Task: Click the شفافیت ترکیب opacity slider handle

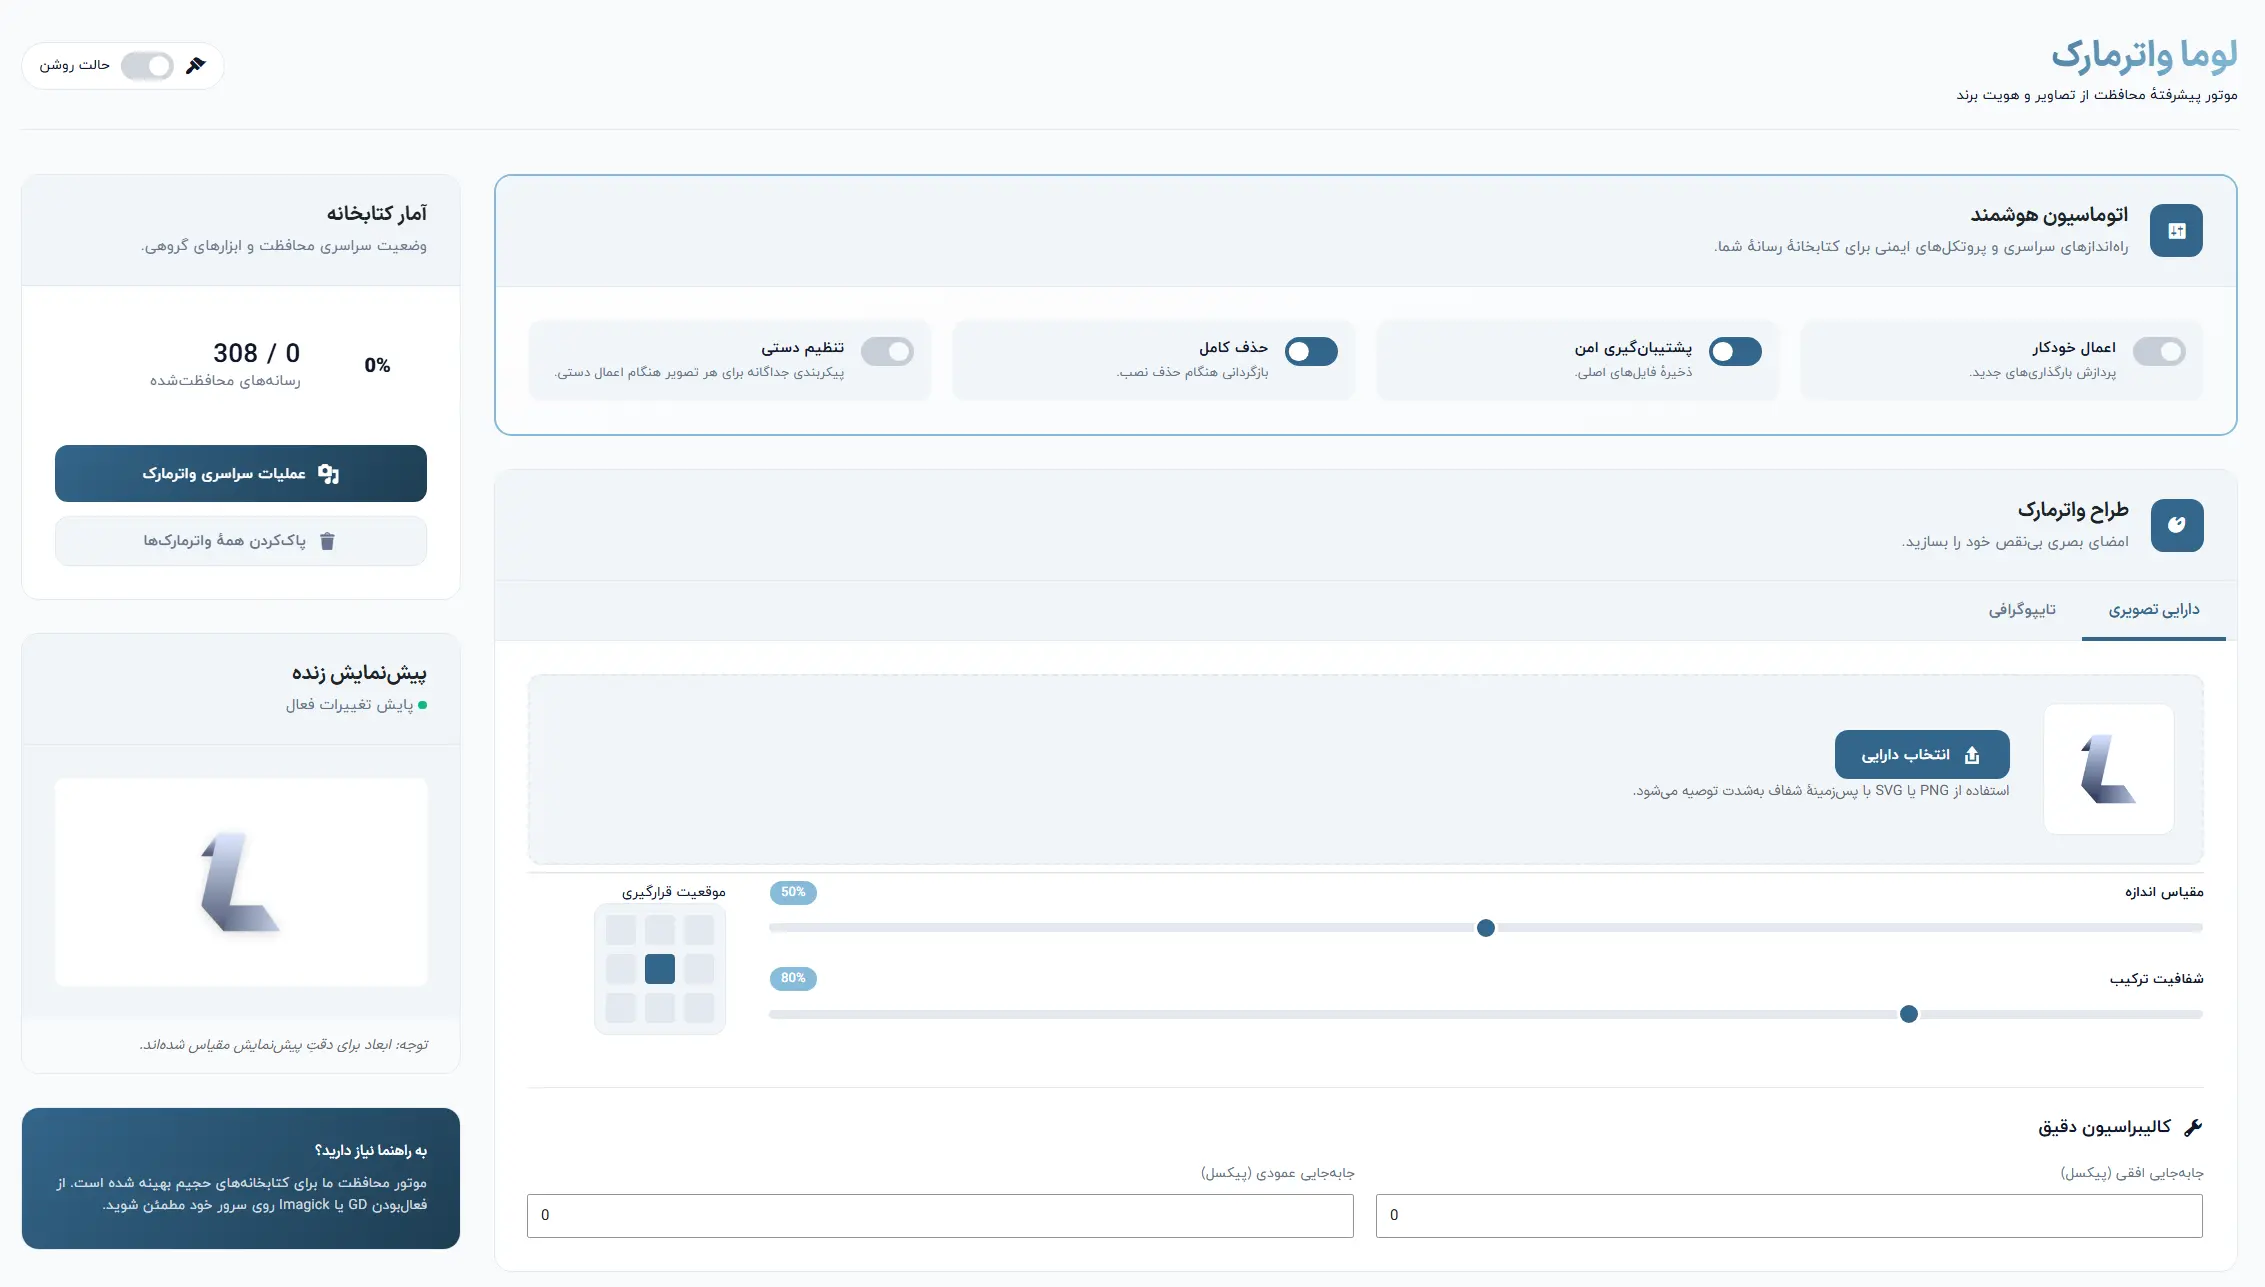Action: [1909, 1014]
